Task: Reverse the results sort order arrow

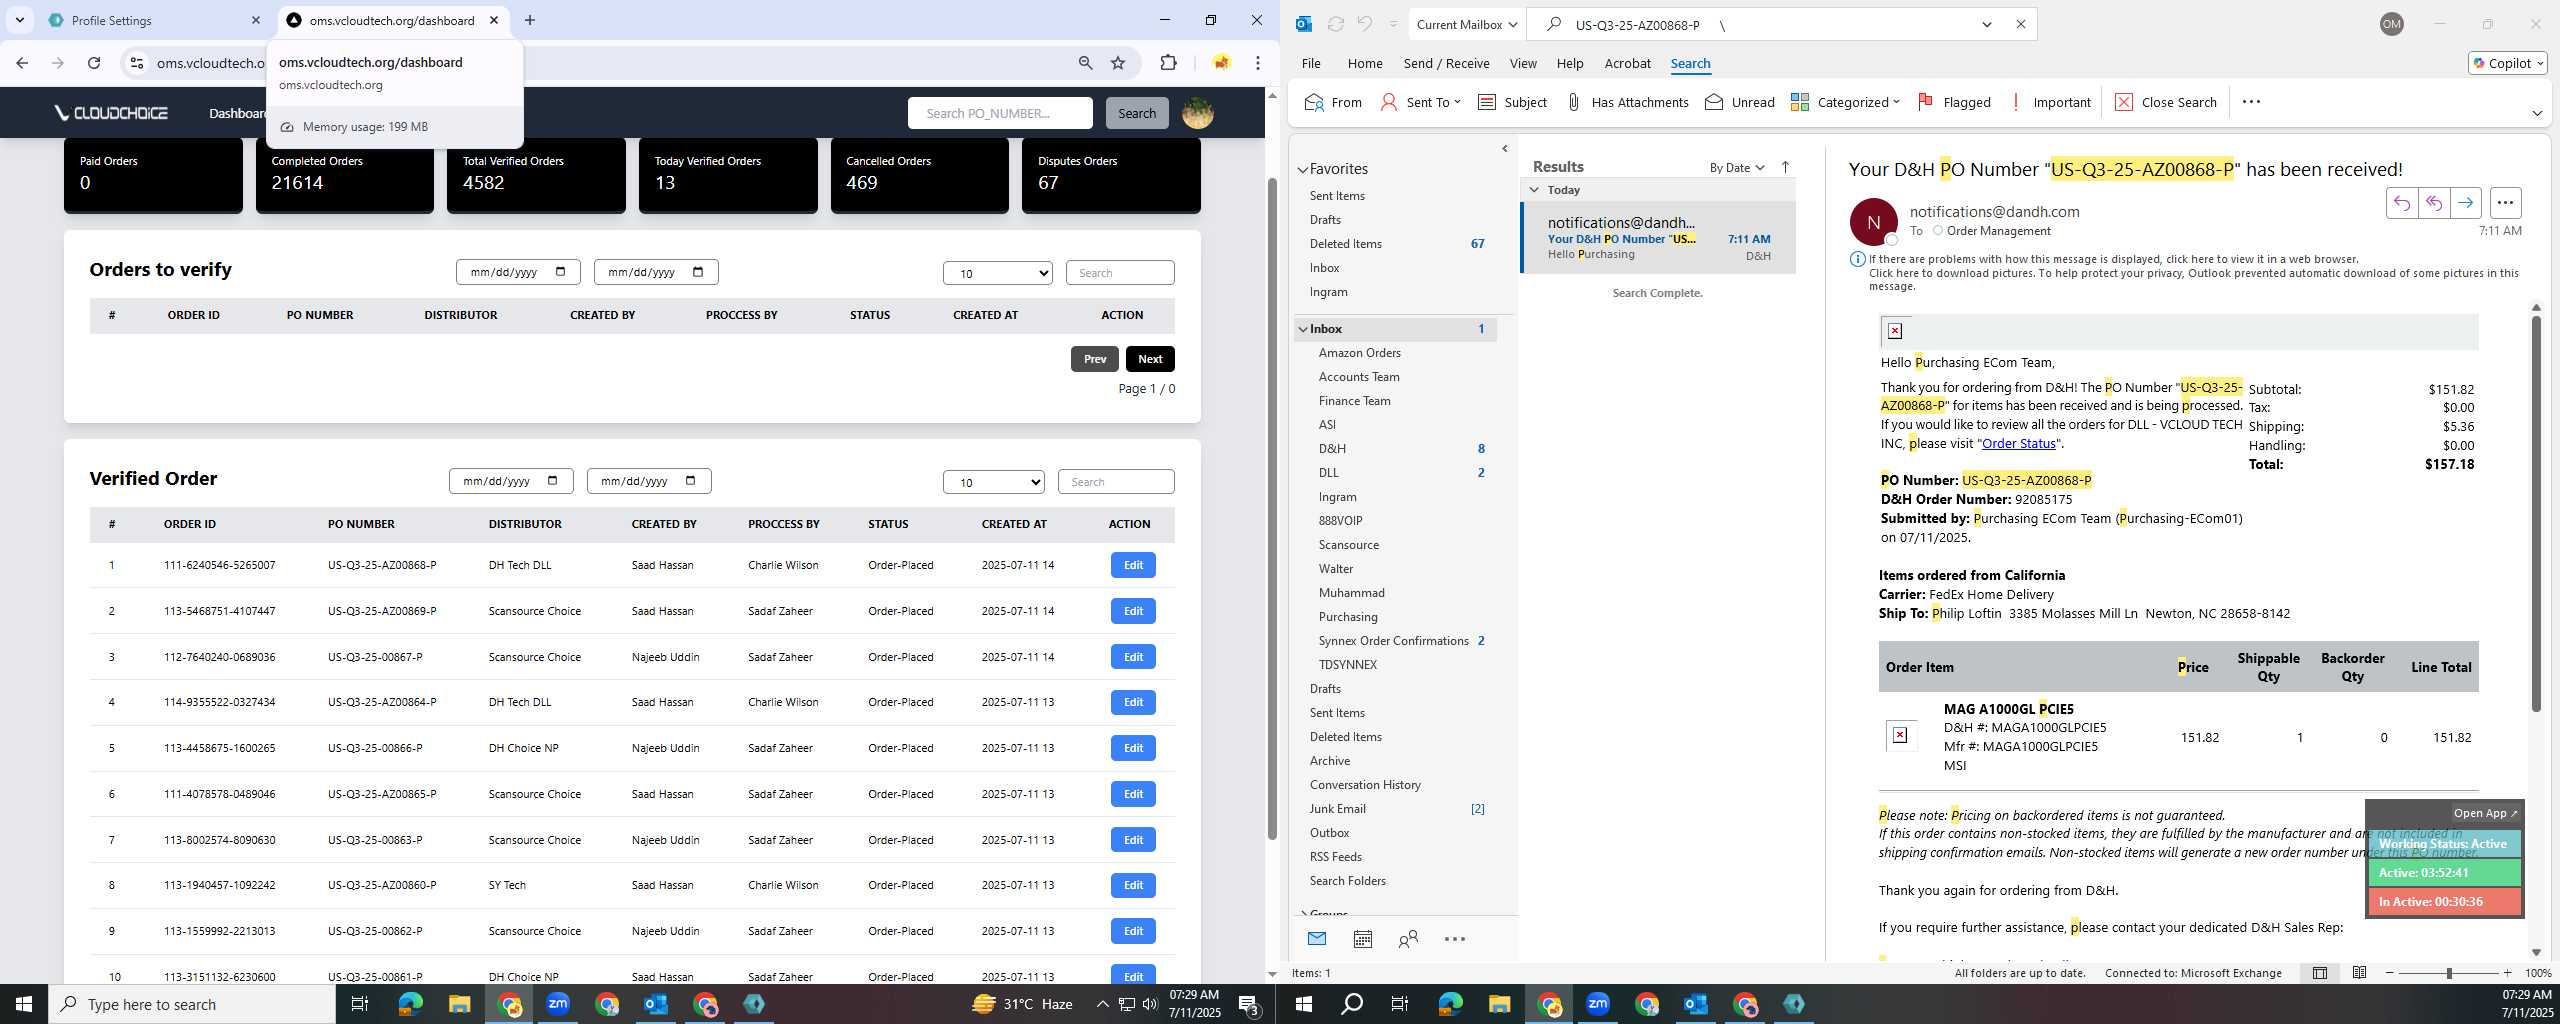Action: point(1785,167)
